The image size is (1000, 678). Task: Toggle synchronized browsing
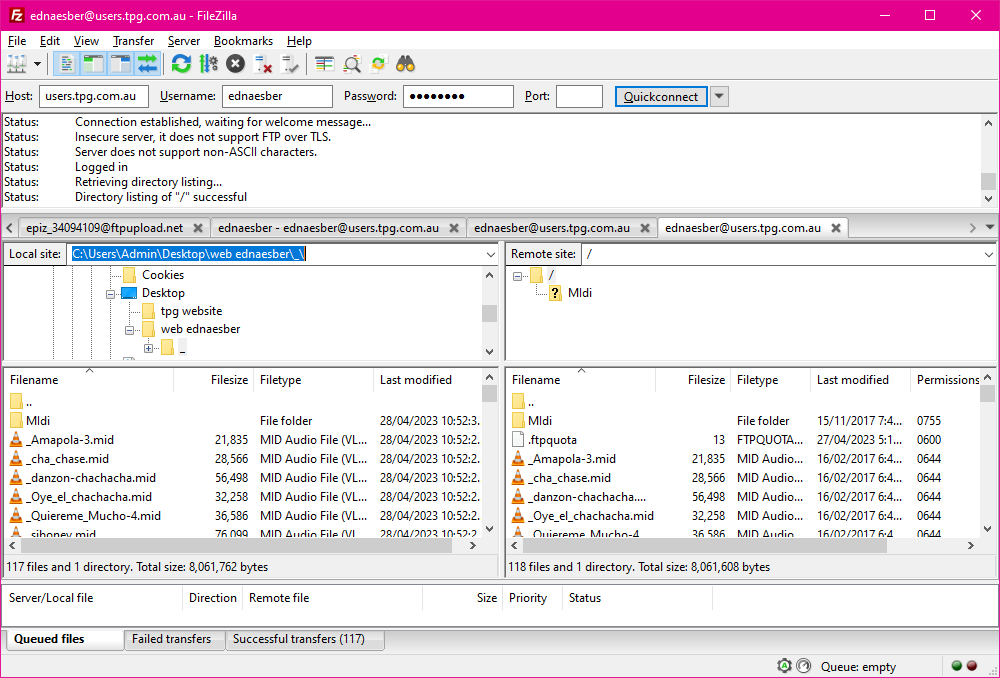[x=379, y=64]
